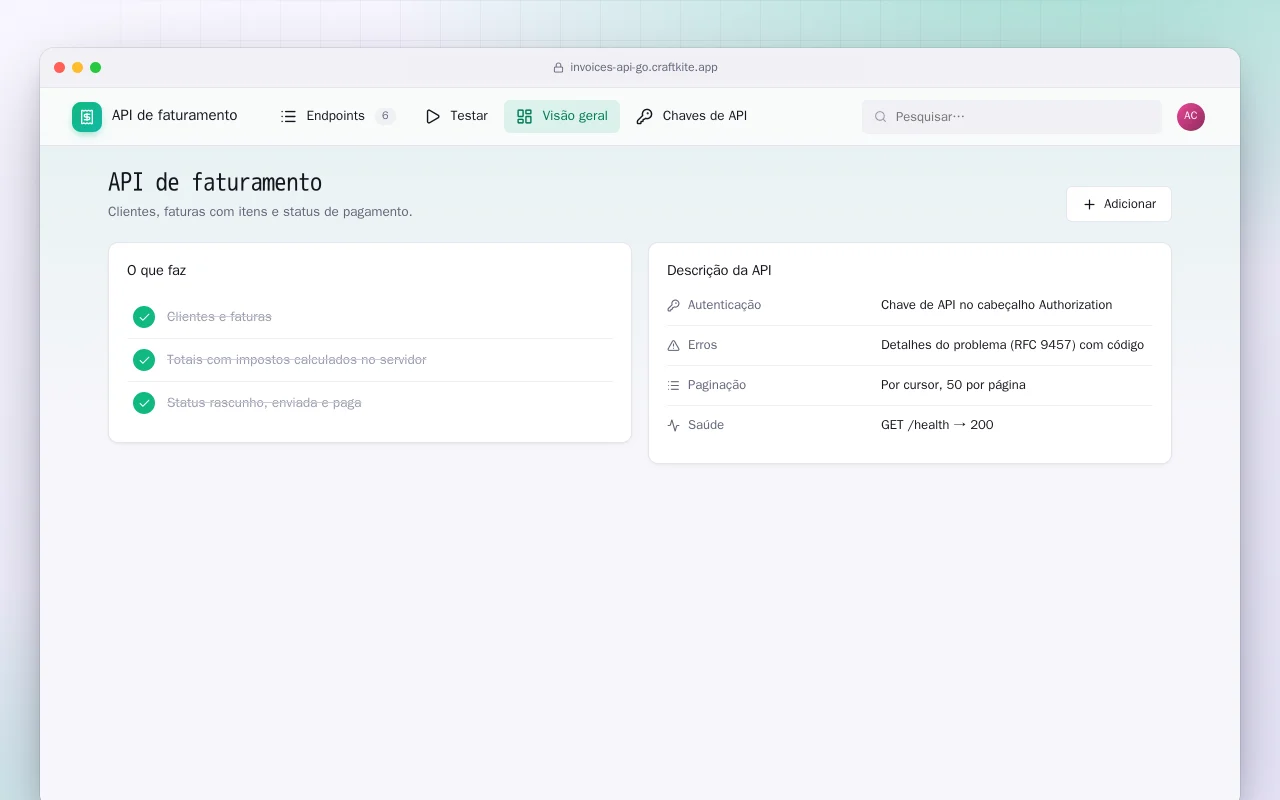
Task: Click the Por cursor, 50 por página value
Action: click(x=953, y=385)
